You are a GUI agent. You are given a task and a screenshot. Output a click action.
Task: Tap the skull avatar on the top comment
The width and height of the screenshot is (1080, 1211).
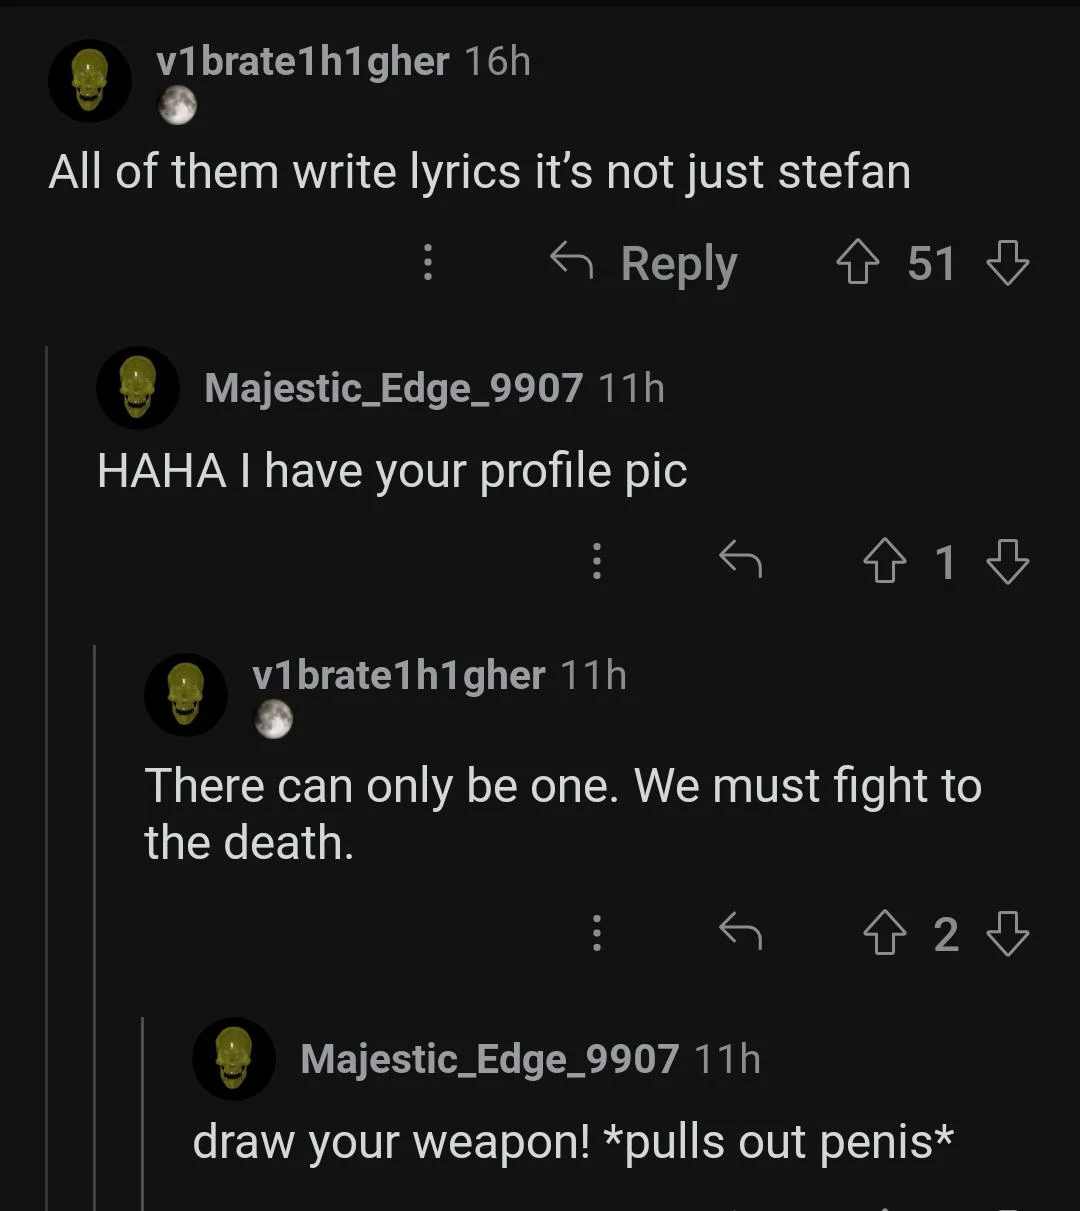click(x=90, y=81)
